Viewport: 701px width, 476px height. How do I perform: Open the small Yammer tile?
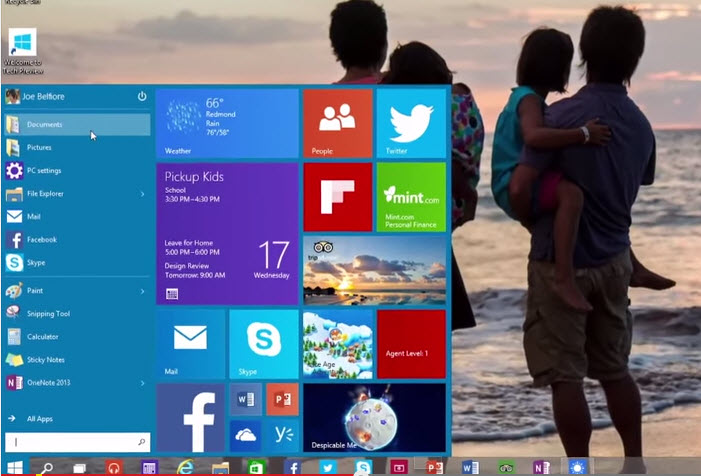pos(282,433)
